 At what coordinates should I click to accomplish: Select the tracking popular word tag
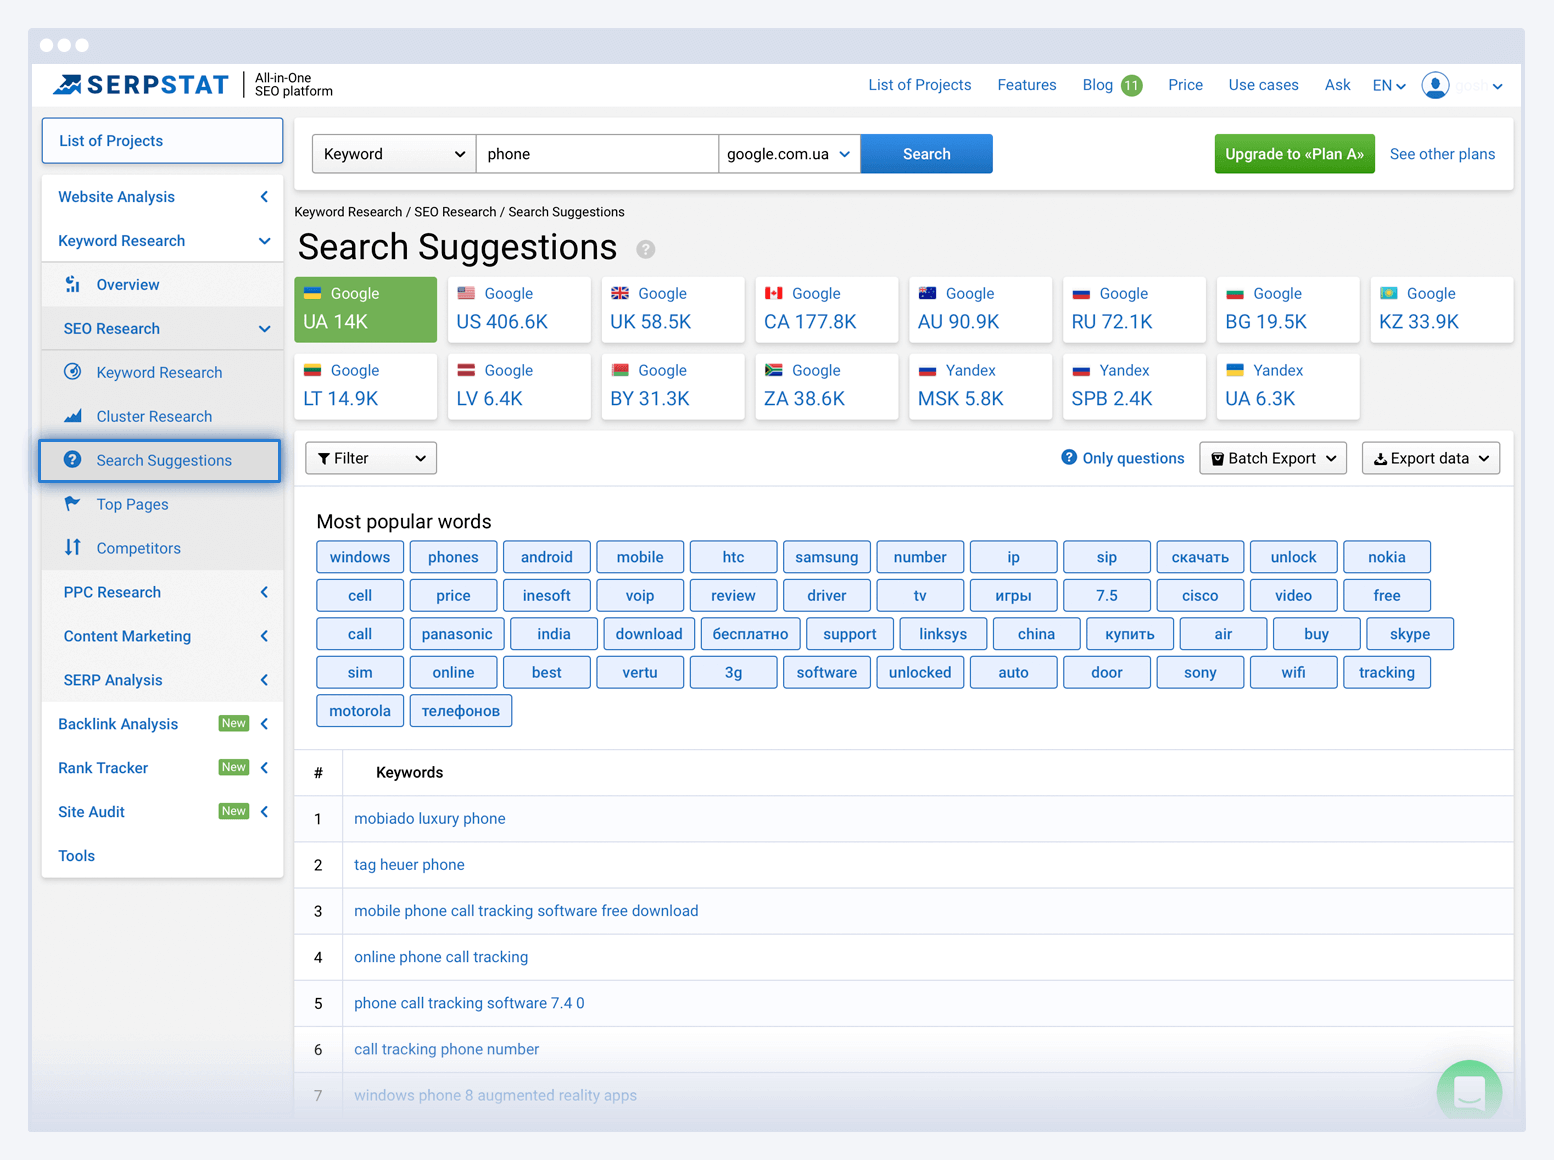click(1387, 672)
